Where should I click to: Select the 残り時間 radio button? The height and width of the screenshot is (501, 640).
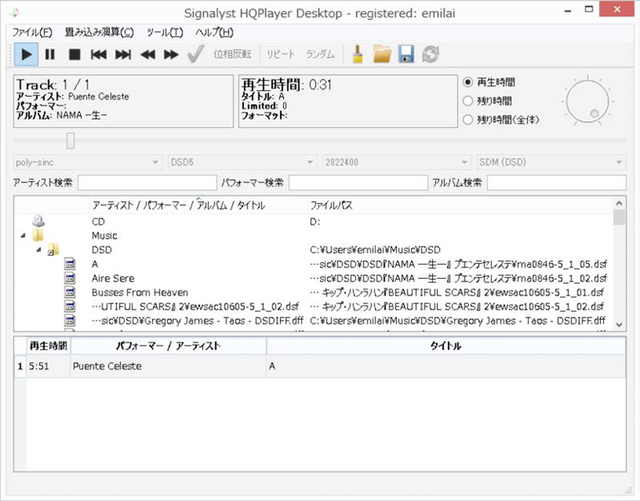tap(469, 100)
